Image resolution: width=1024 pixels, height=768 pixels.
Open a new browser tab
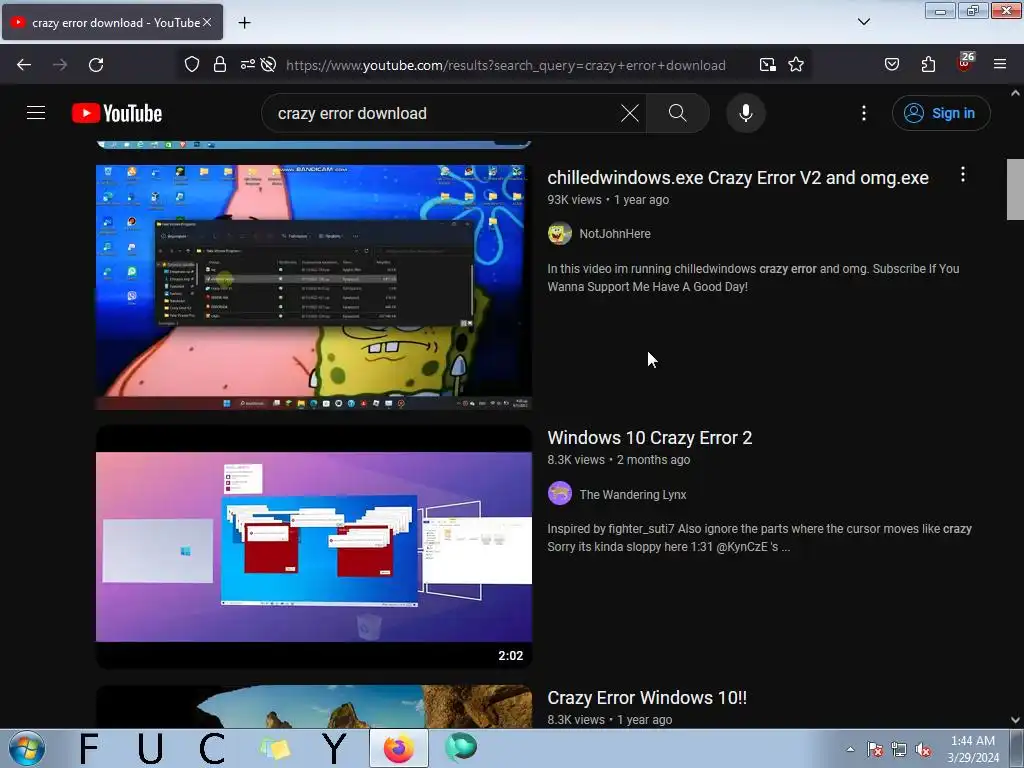244,23
